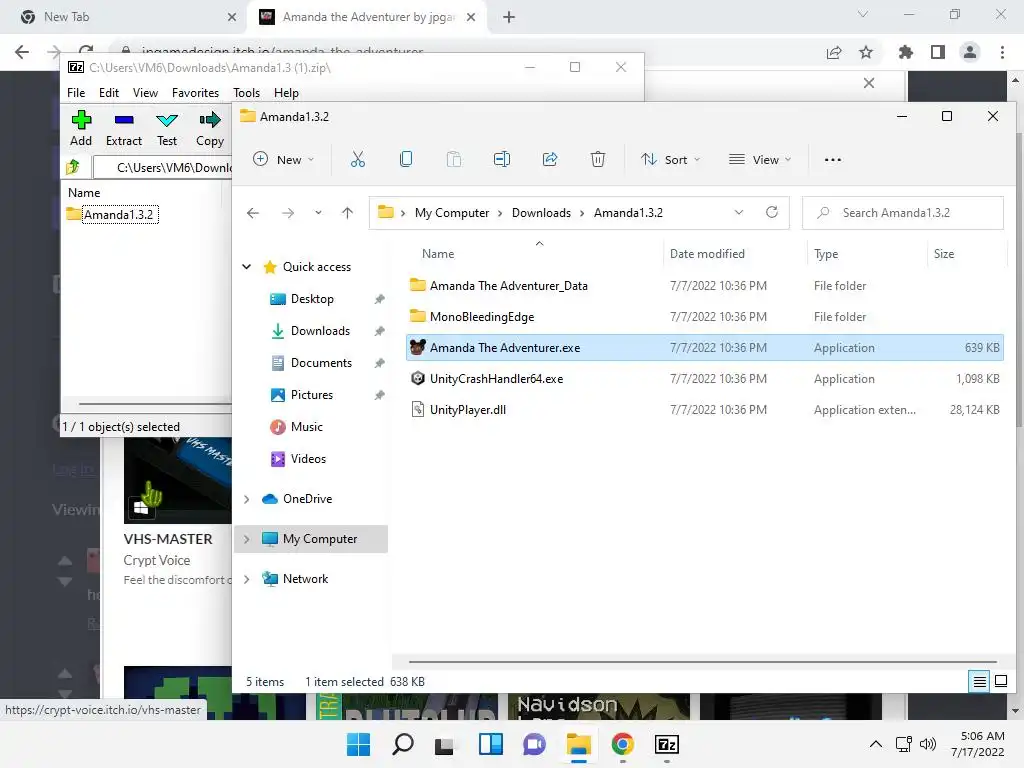Select Amanda1.3.2 folder in 7-Zip list
Image resolution: width=1024 pixels, height=768 pixels.
click(112, 214)
